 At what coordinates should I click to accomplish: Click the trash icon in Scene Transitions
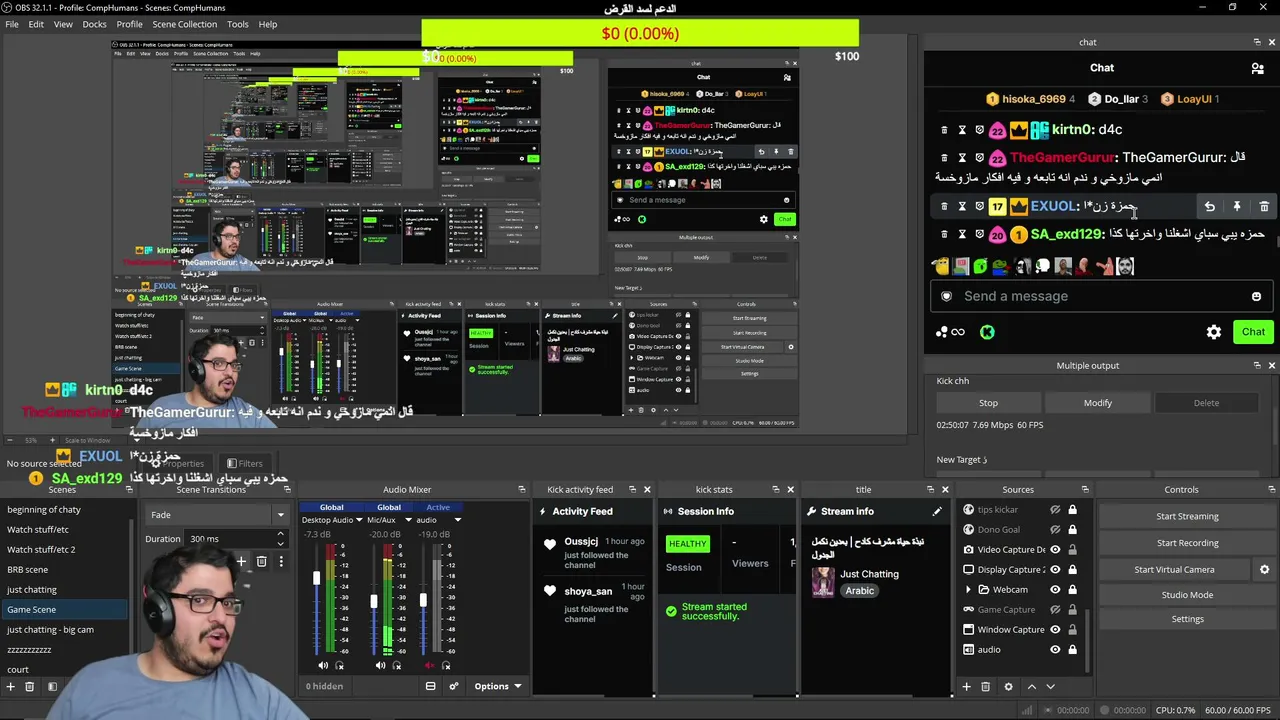261,562
